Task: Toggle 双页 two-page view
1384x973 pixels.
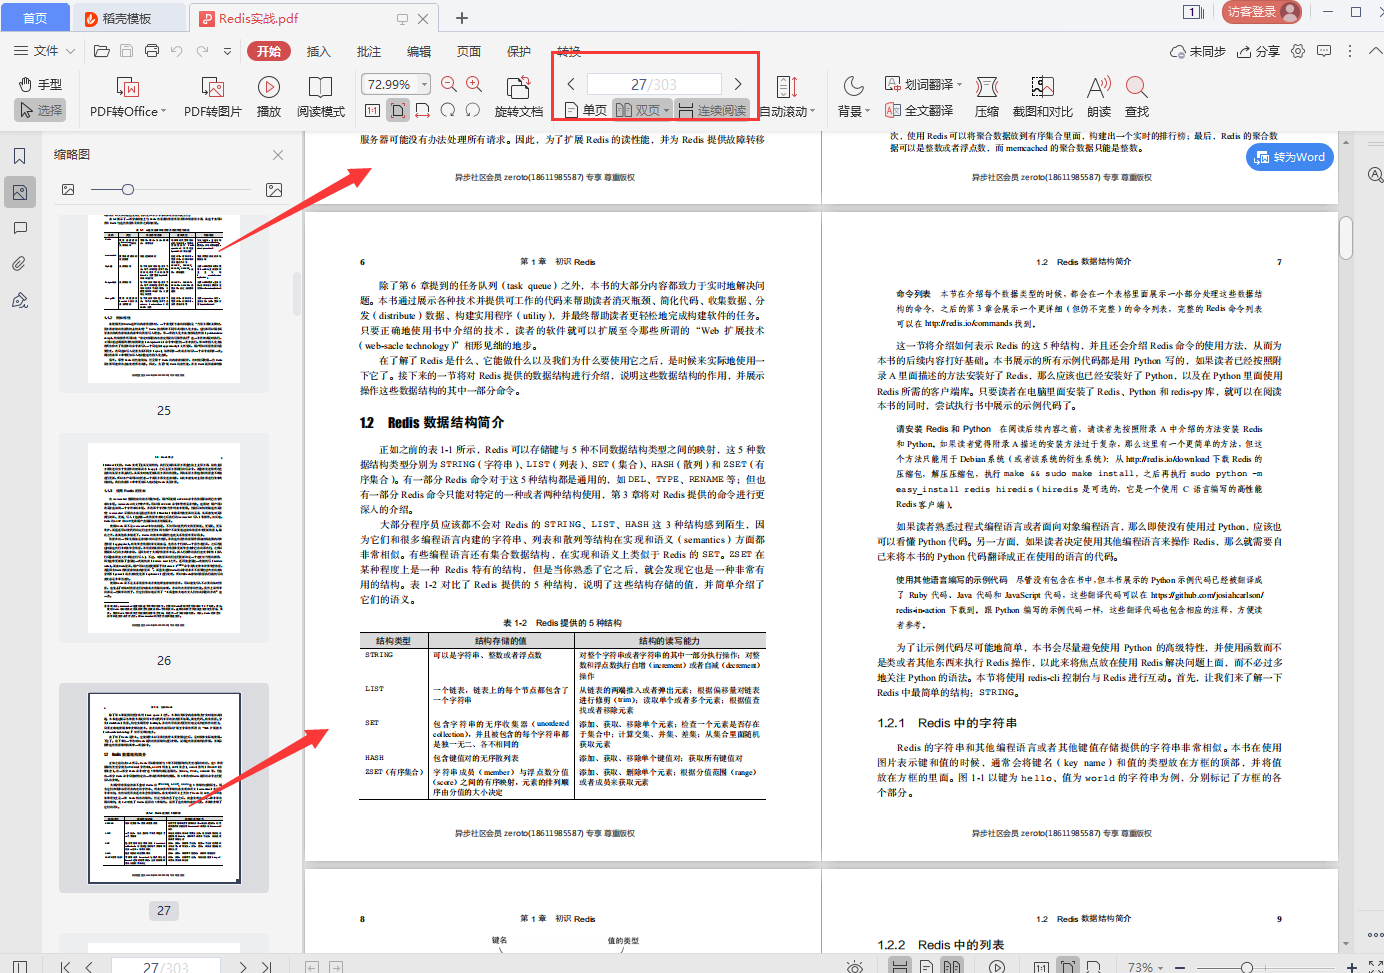Action: click(x=642, y=110)
